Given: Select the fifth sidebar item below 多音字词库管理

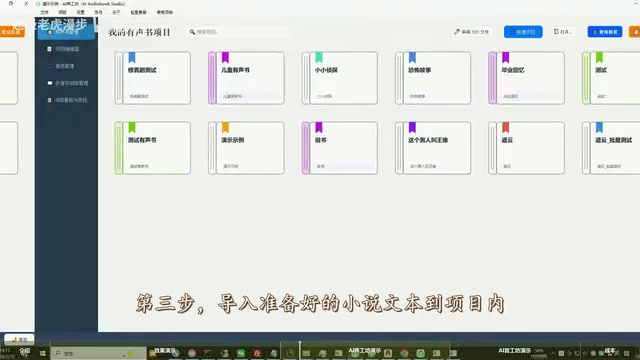Looking at the screenshot, I should click(x=66, y=100).
